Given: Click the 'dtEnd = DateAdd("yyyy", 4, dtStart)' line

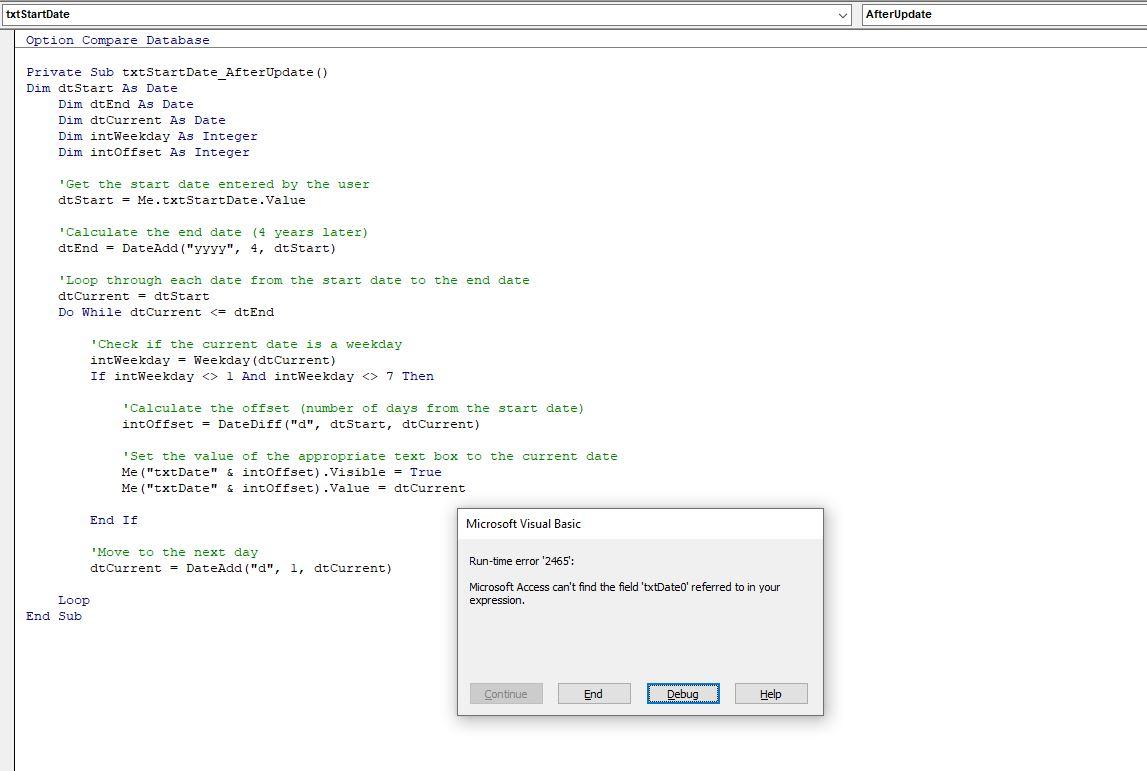Looking at the screenshot, I should coord(197,249).
